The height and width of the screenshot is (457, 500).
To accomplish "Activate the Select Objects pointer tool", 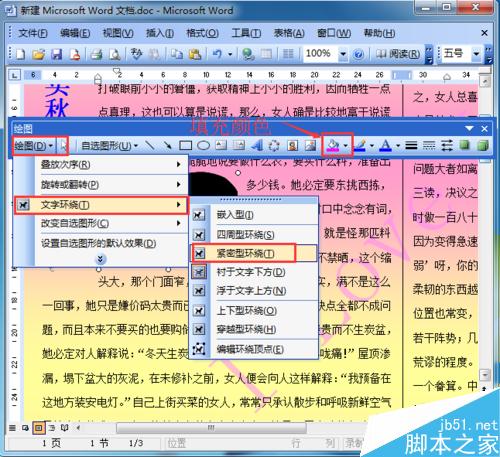I will (63, 145).
